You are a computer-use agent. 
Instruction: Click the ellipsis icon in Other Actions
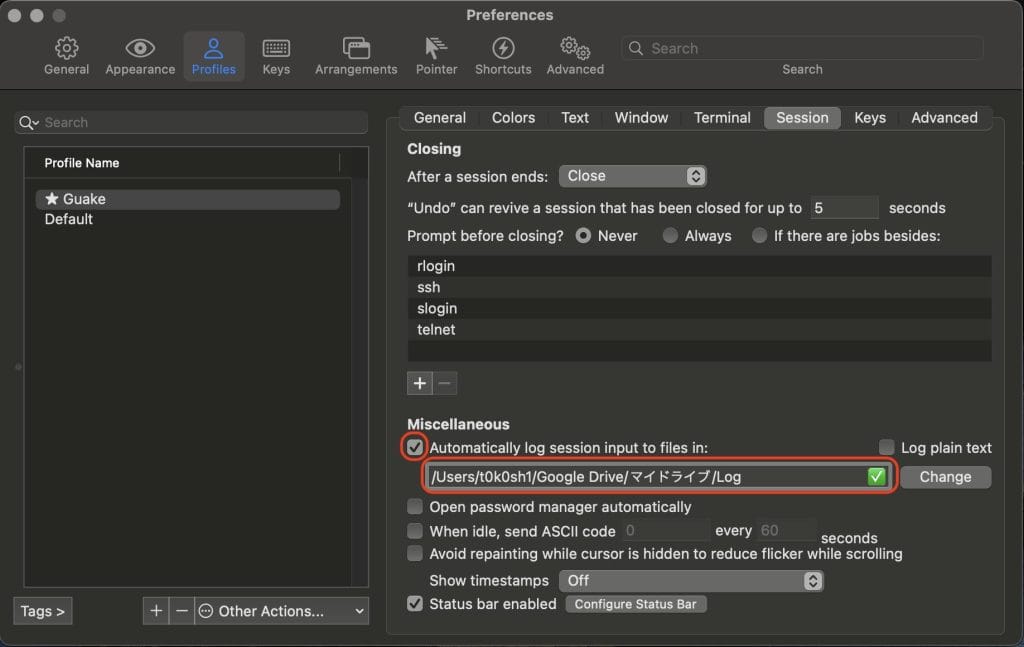pyautogui.click(x=206, y=611)
